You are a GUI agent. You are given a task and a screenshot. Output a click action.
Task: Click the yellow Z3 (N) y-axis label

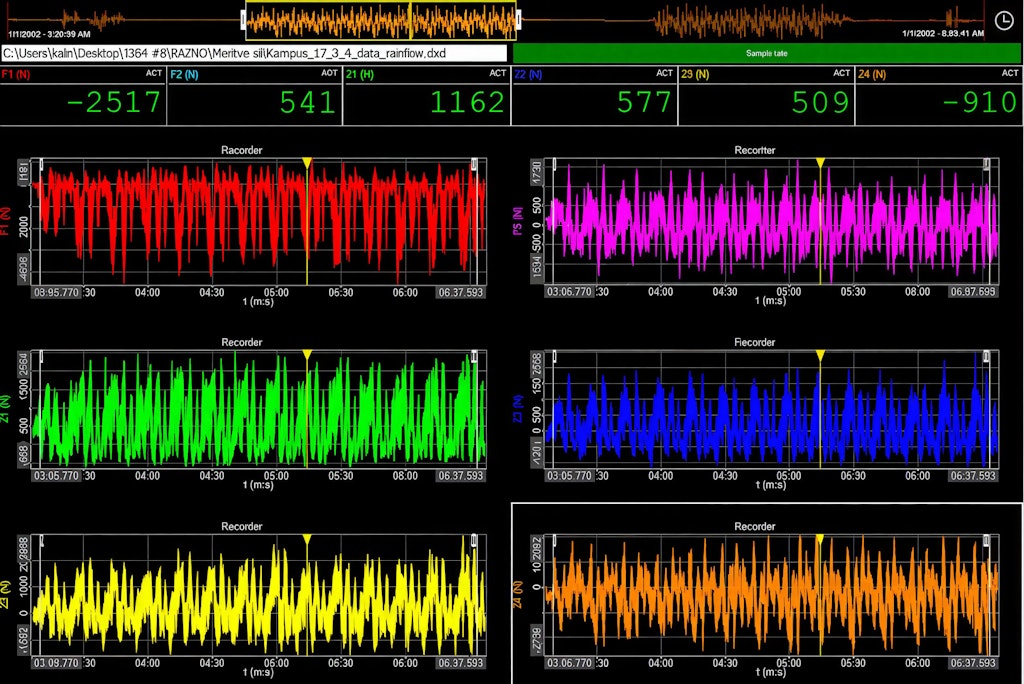(x=5, y=594)
